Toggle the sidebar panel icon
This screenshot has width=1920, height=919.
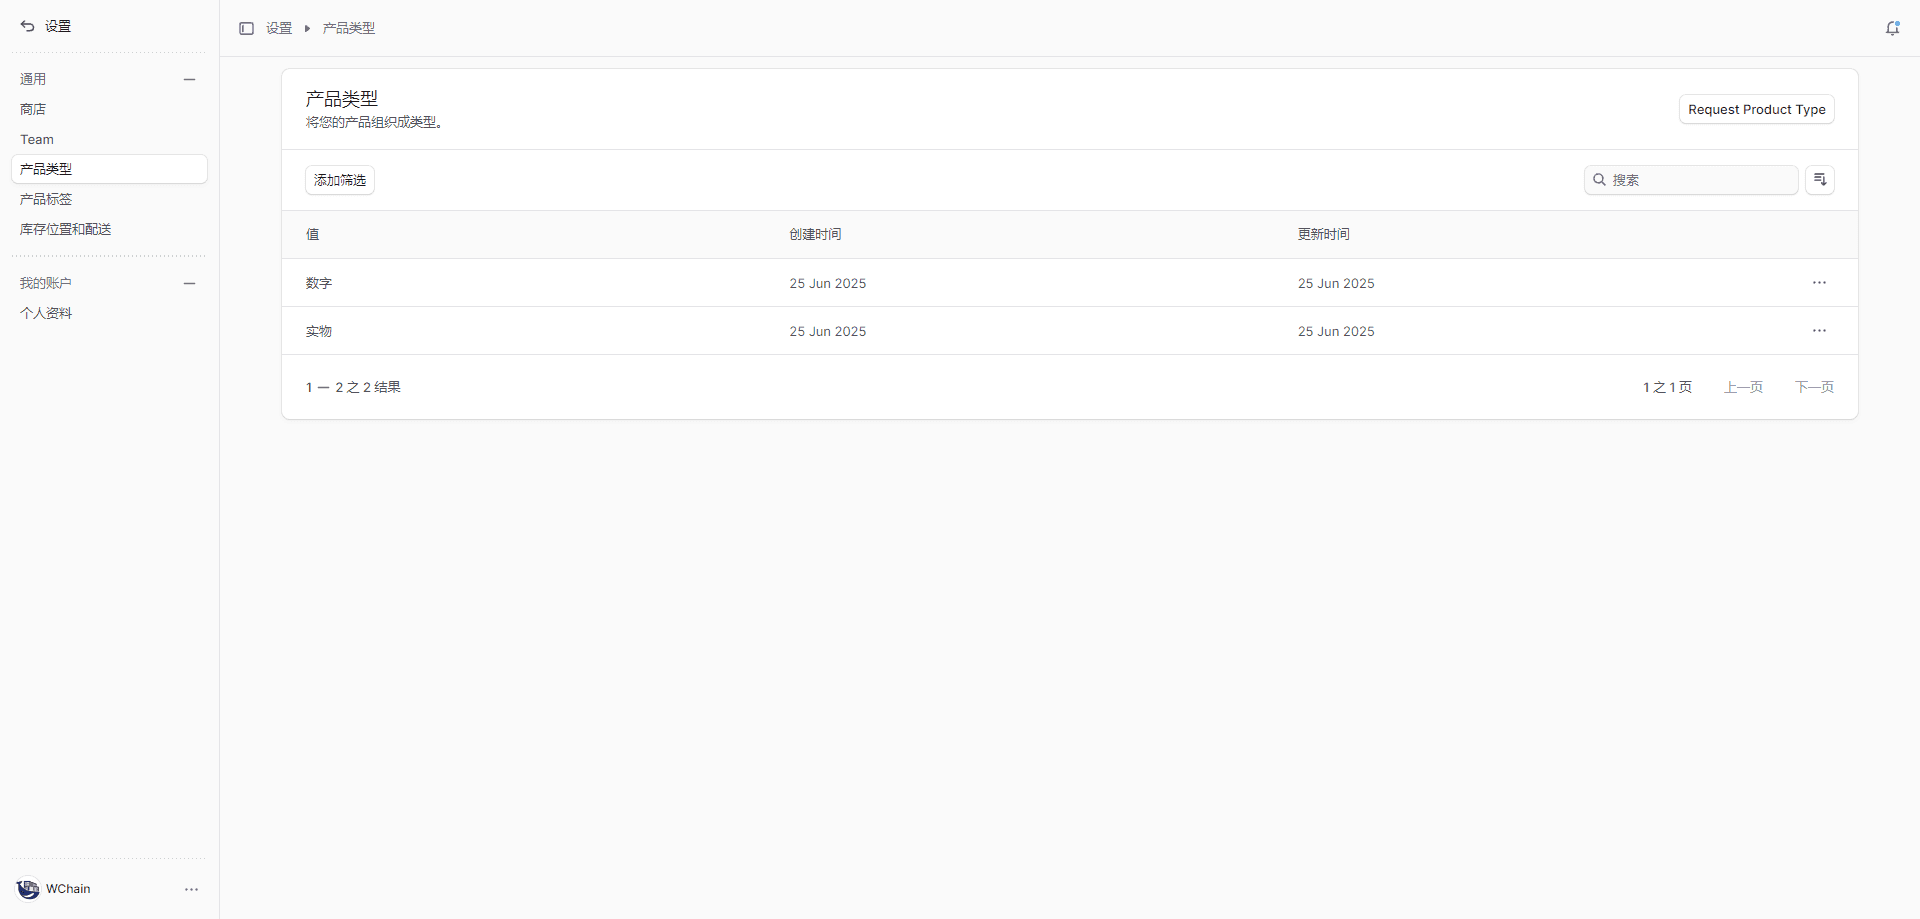coord(246,28)
